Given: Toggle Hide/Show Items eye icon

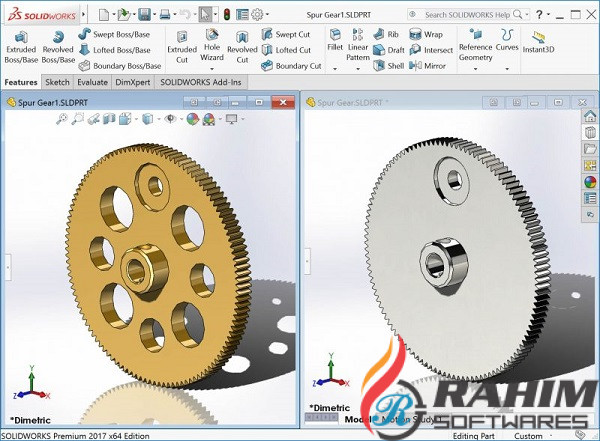Looking at the screenshot, I should pyautogui.click(x=170, y=119).
